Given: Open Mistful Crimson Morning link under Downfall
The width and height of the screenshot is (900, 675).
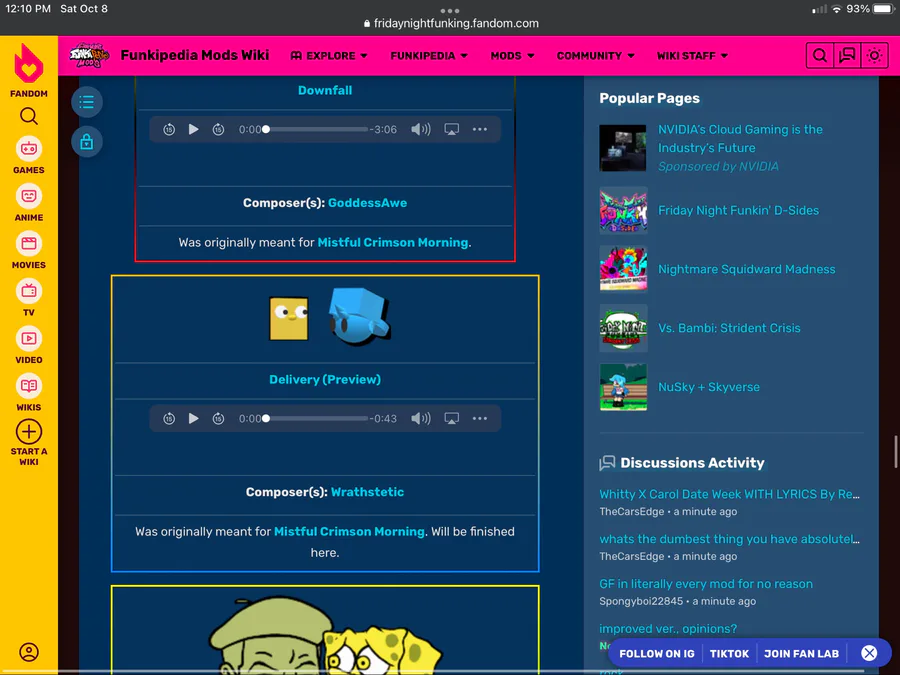Looking at the screenshot, I should tap(393, 242).
